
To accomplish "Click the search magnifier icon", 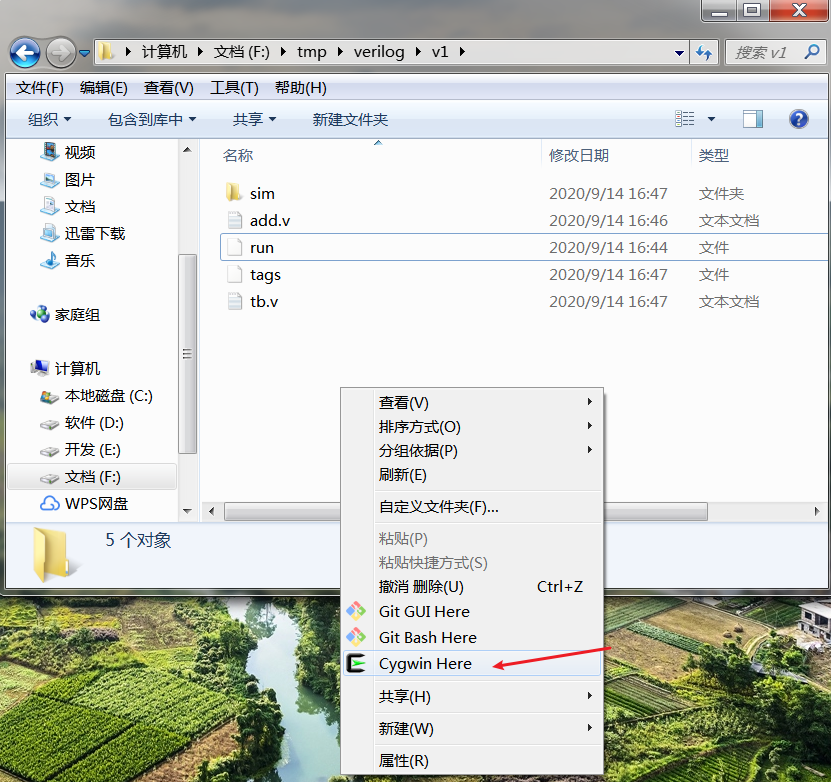I will (x=811, y=52).
